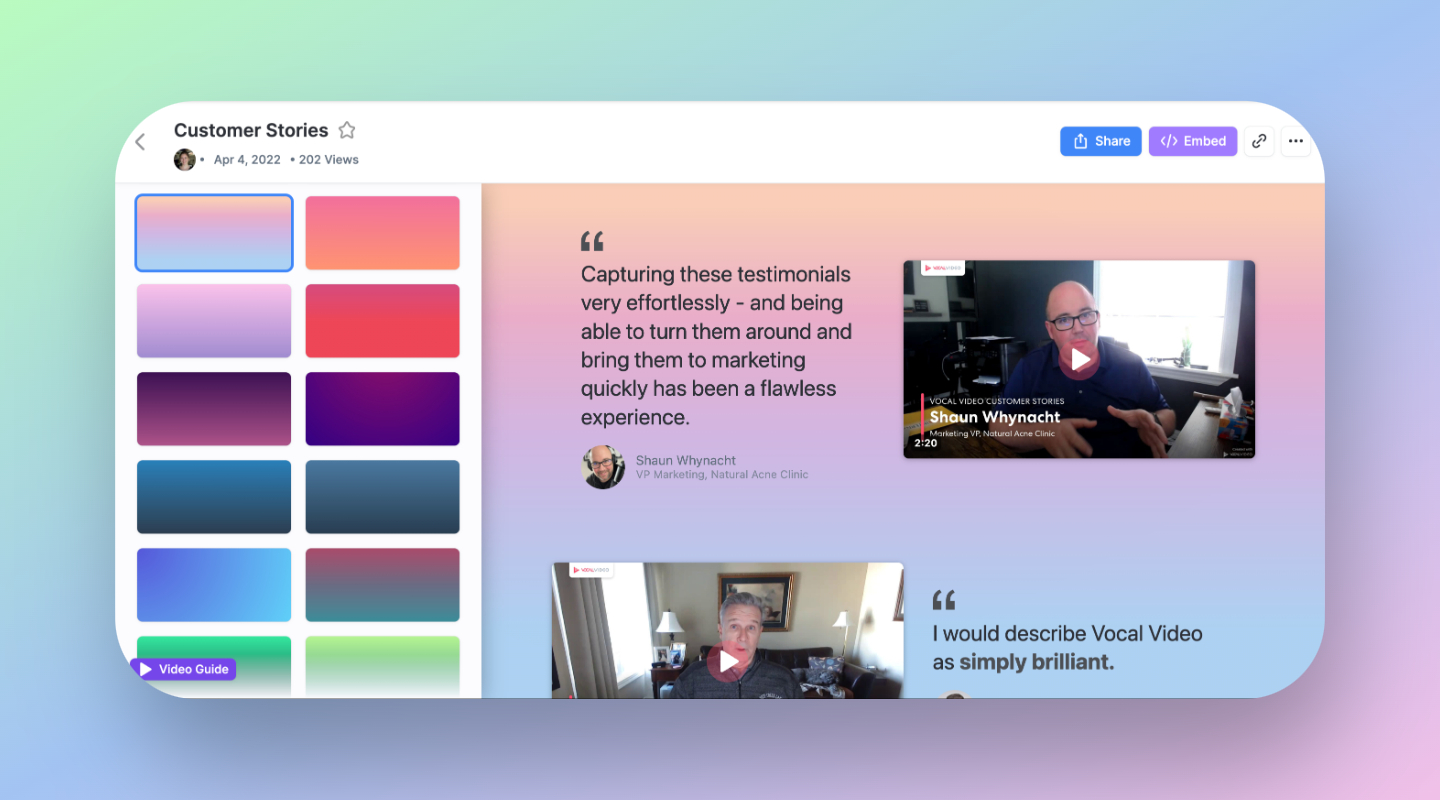Screen dimensions: 1440x800
Task: Click the Shaun Whynacht quote text
Action: point(716,345)
